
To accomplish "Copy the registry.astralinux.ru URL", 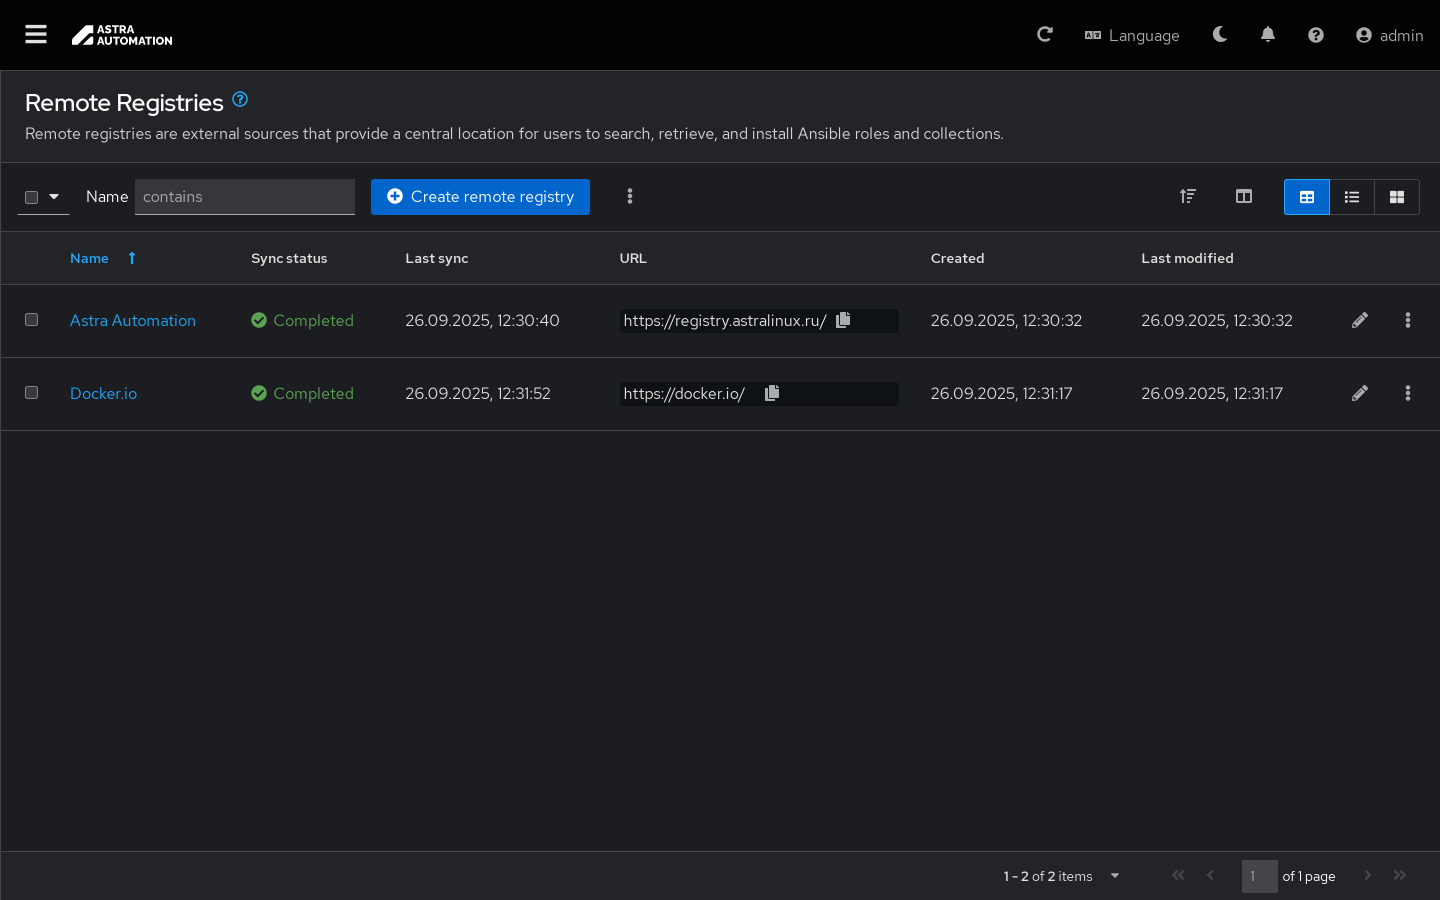I will coord(843,320).
